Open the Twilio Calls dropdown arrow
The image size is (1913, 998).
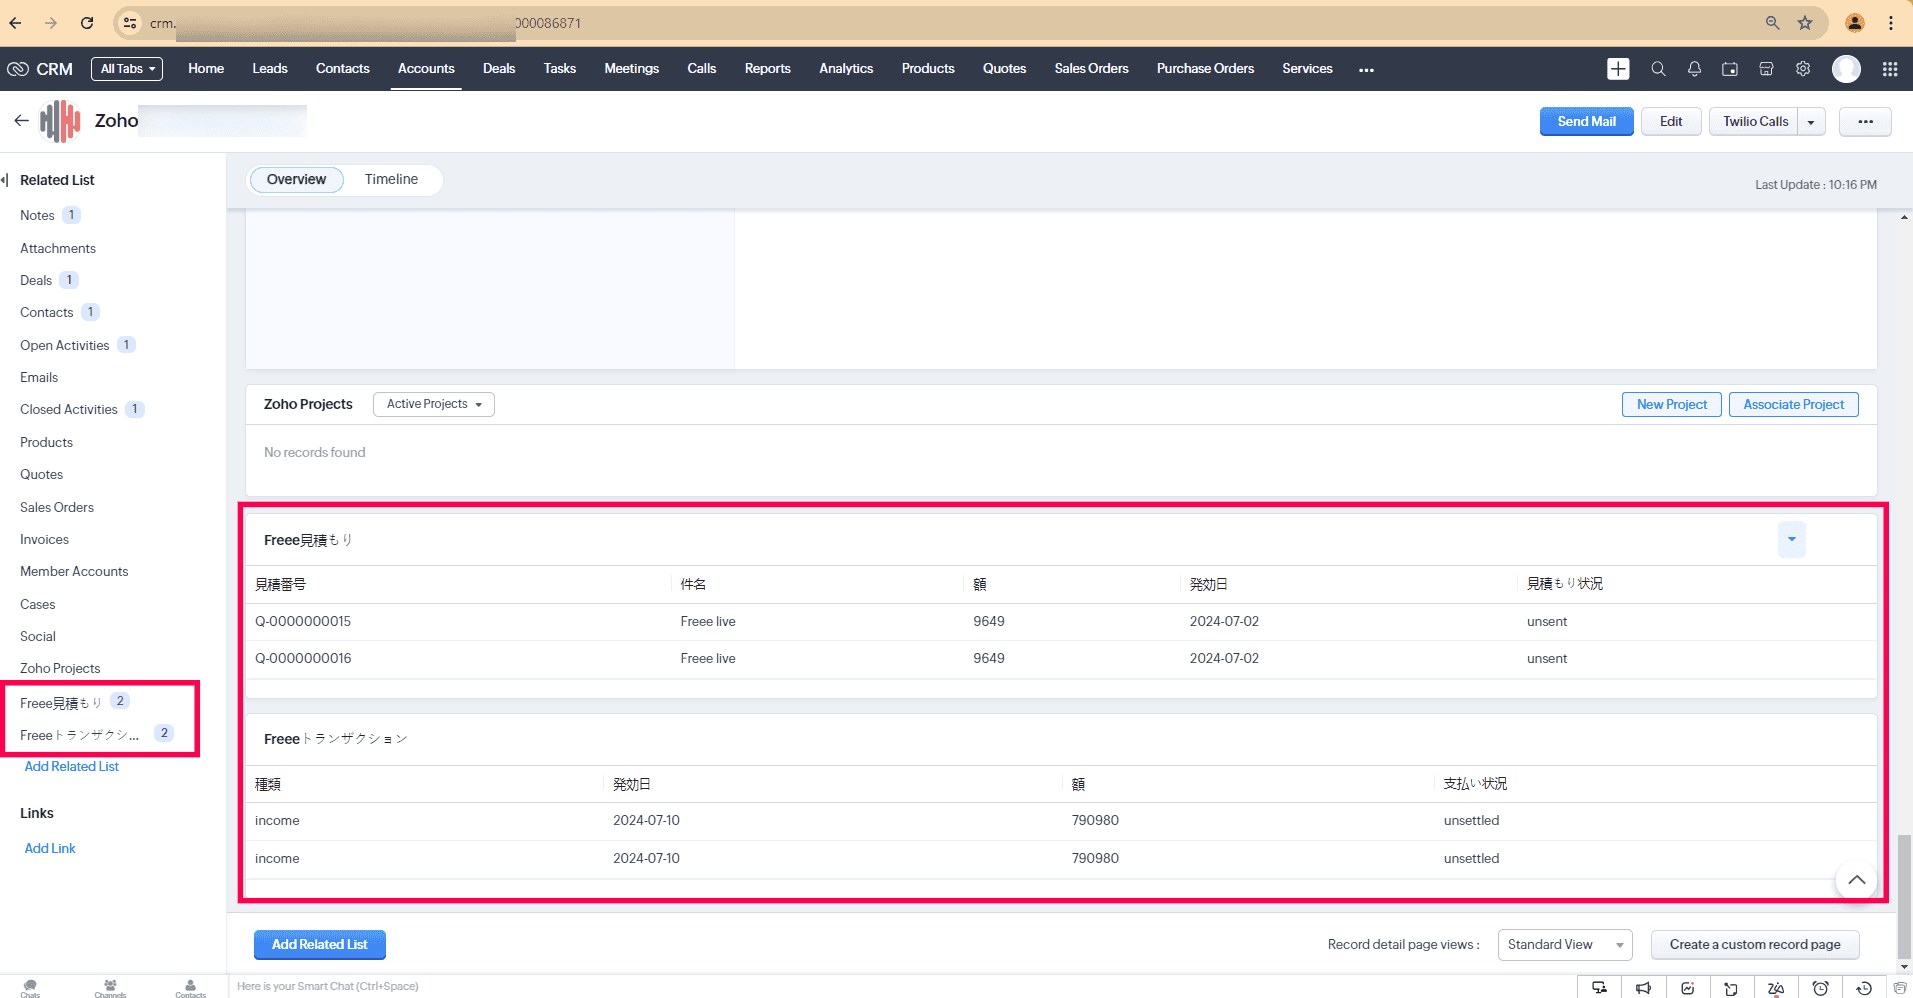pos(1812,122)
